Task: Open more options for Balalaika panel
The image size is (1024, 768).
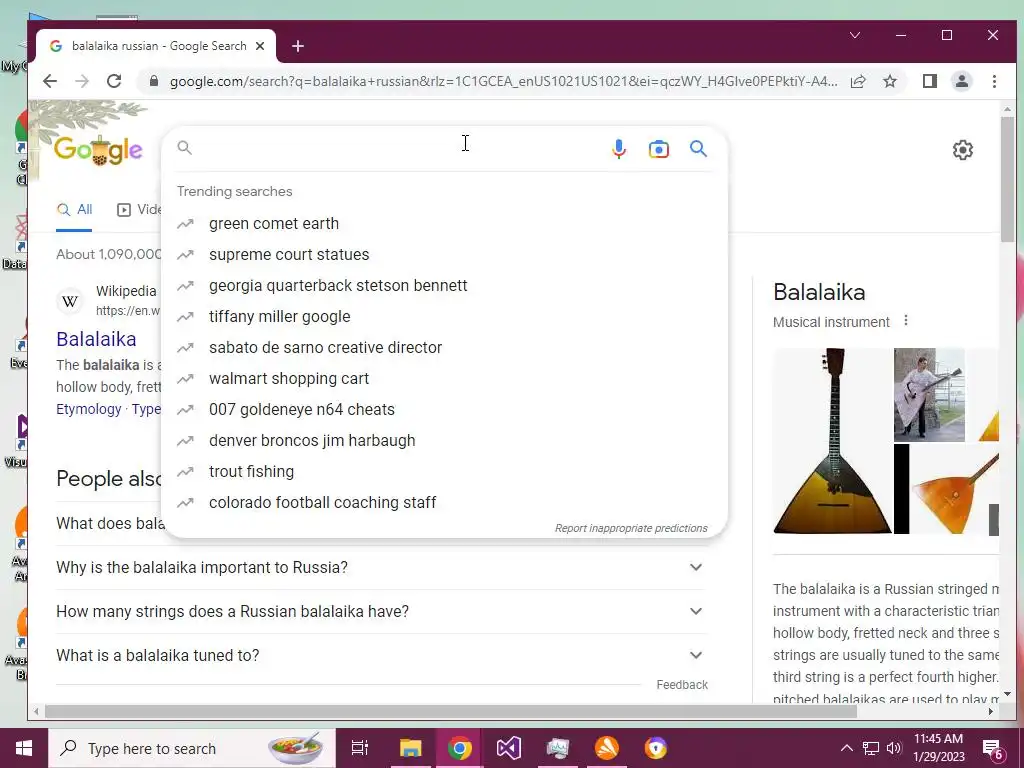Action: tap(905, 321)
